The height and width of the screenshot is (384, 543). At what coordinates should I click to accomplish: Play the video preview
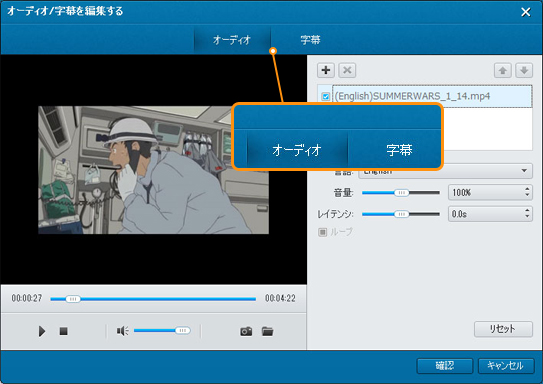point(42,331)
